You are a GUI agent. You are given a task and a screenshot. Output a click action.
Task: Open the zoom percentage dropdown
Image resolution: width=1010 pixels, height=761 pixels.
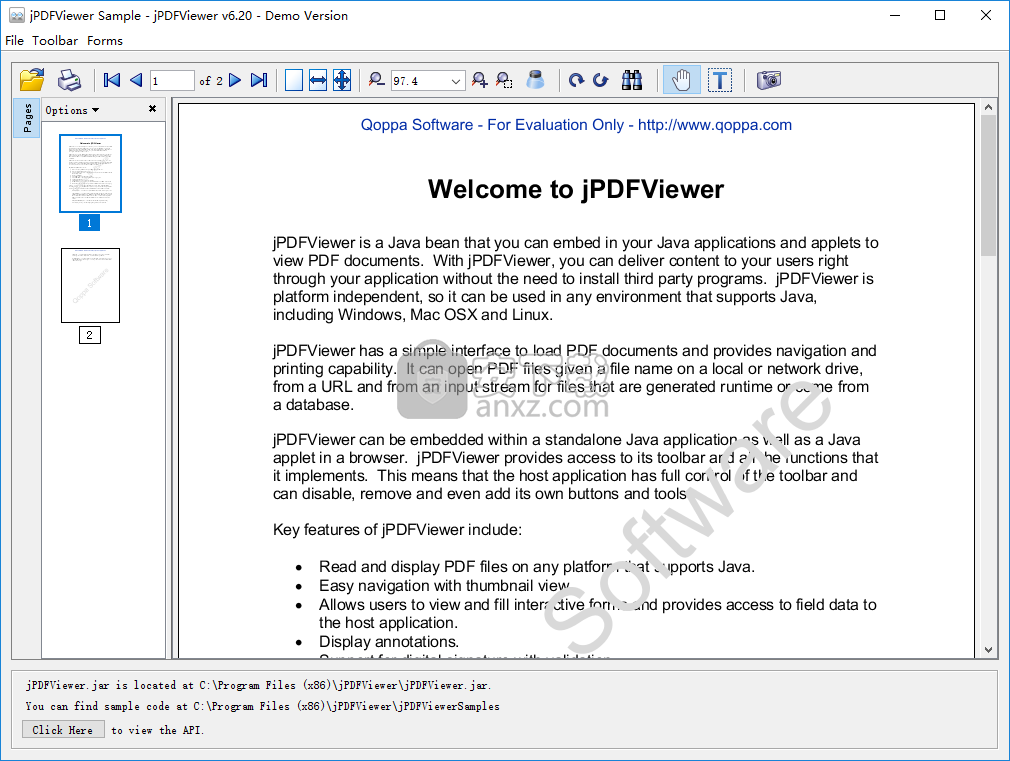click(455, 81)
